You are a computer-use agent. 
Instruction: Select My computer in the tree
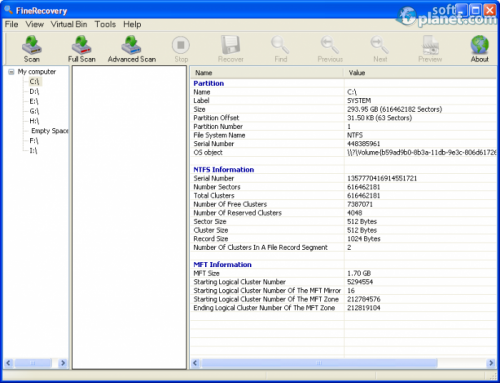click(x=37, y=72)
